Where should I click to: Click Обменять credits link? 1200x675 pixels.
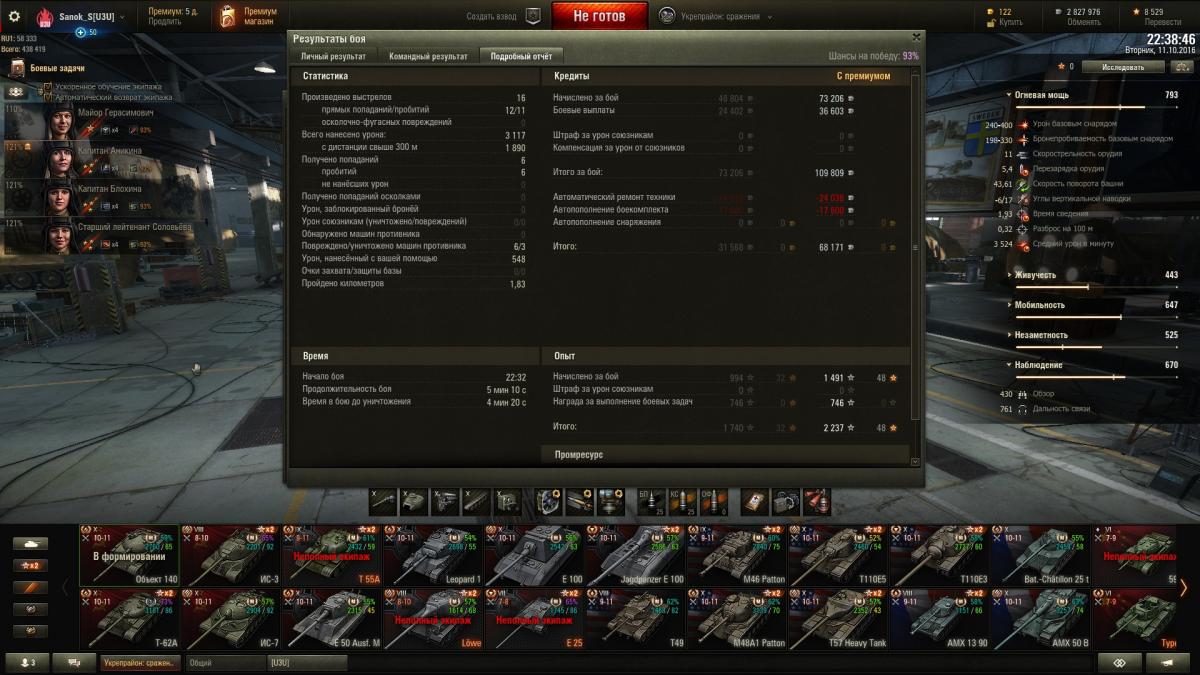[1084, 22]
